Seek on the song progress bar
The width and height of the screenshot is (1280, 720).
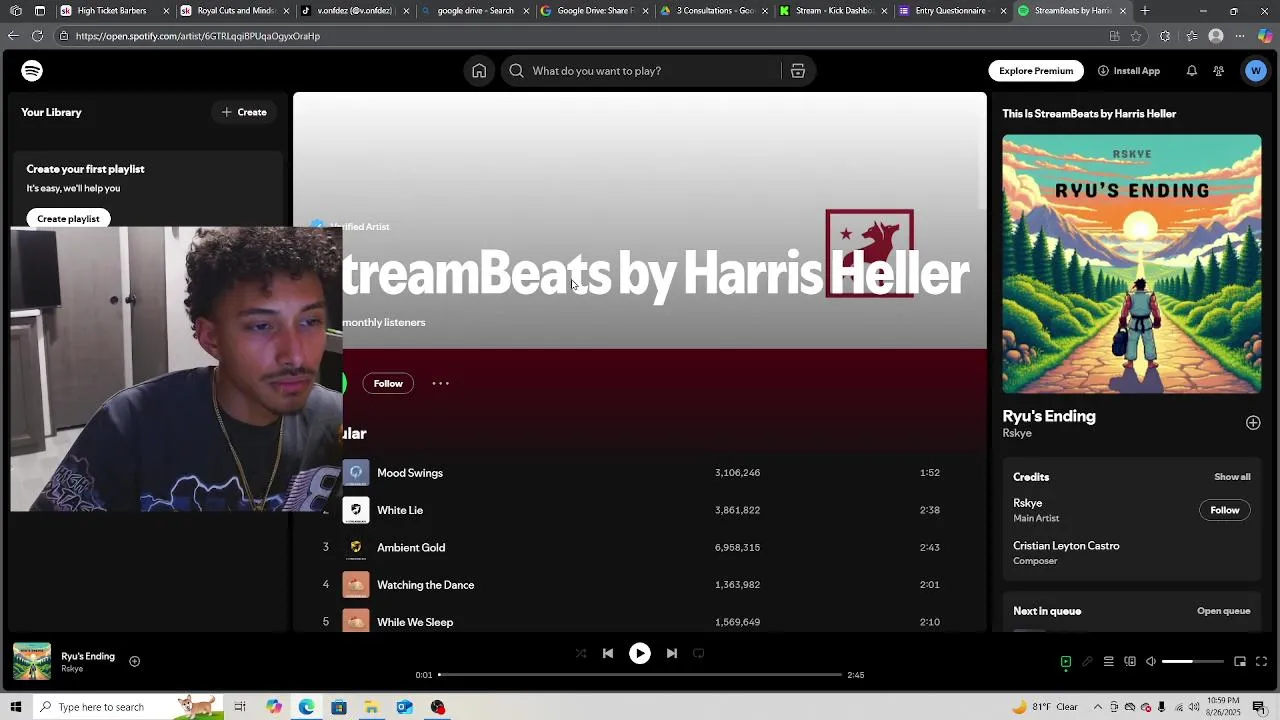tap(640, 675)
